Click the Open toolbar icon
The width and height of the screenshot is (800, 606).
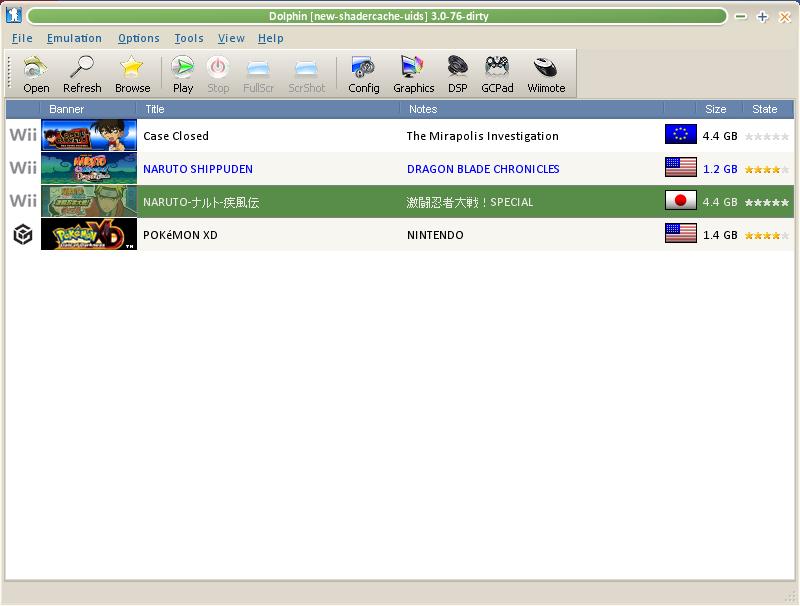36,67
